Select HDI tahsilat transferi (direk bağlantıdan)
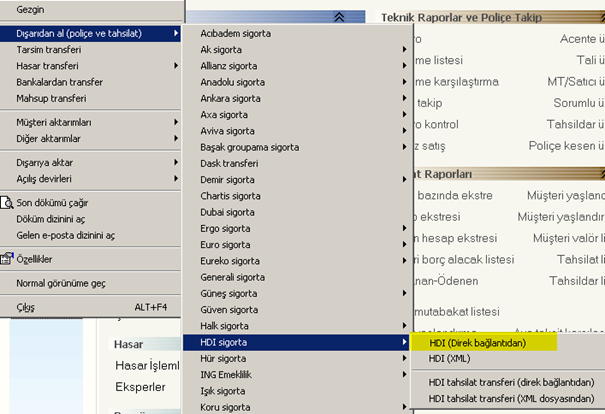The width and height of the screenshot is (605, 414). (x=510, y=382)
